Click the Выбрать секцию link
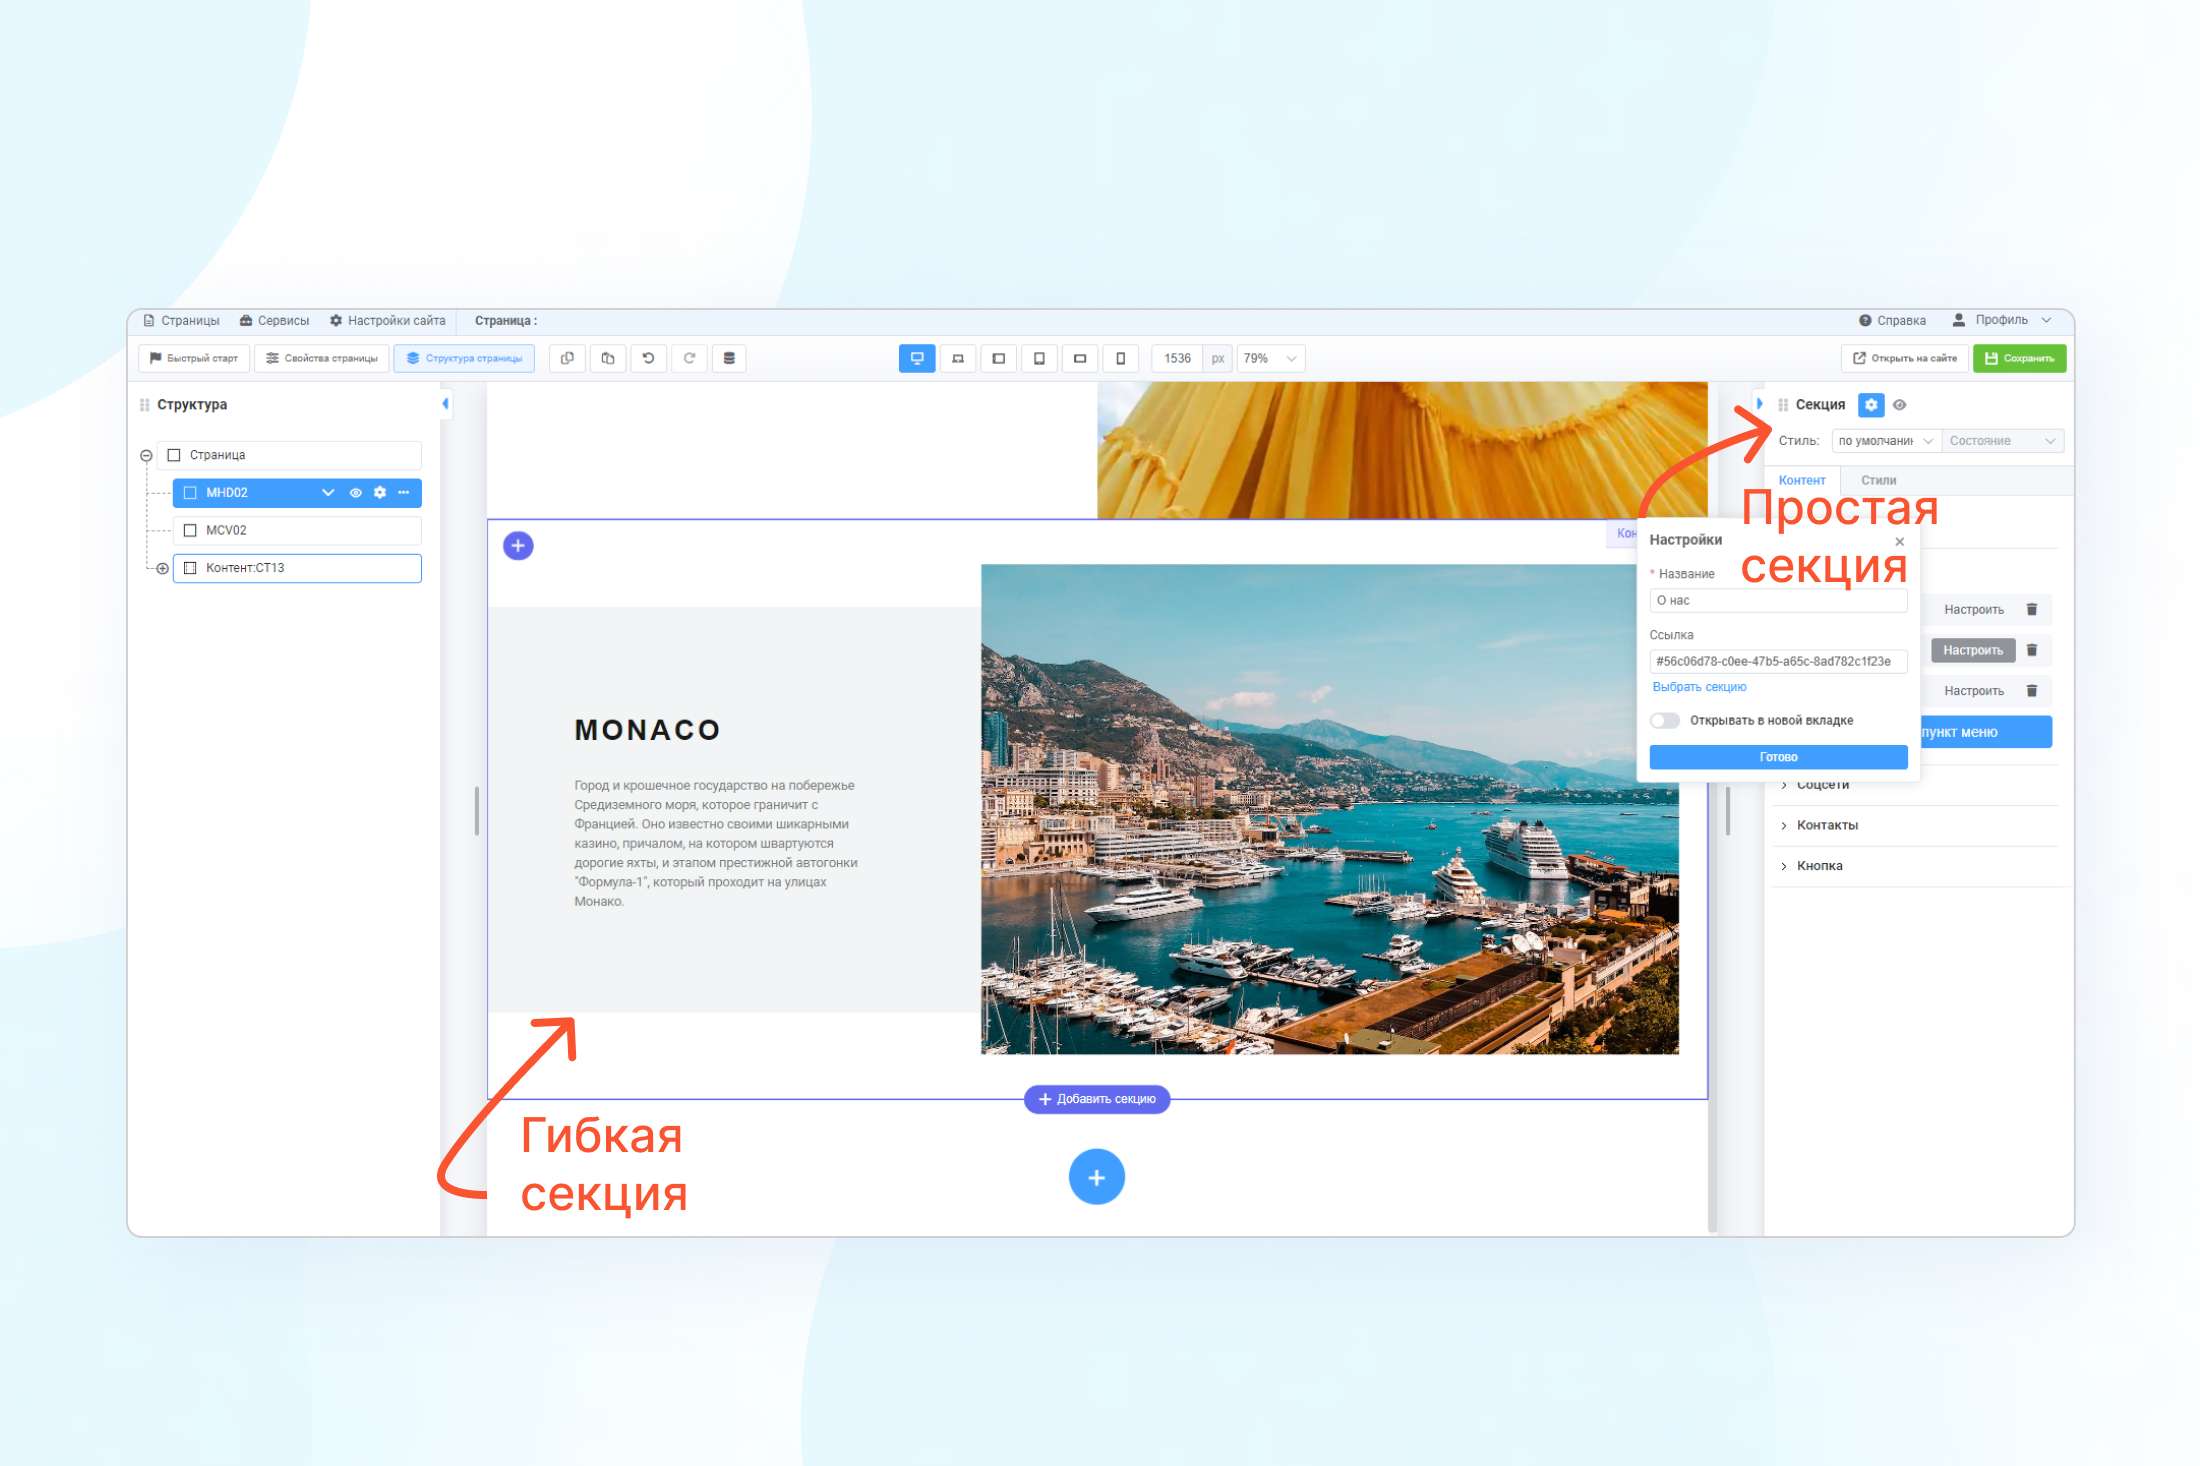2200x1466 pixels. click(1699, 687)
